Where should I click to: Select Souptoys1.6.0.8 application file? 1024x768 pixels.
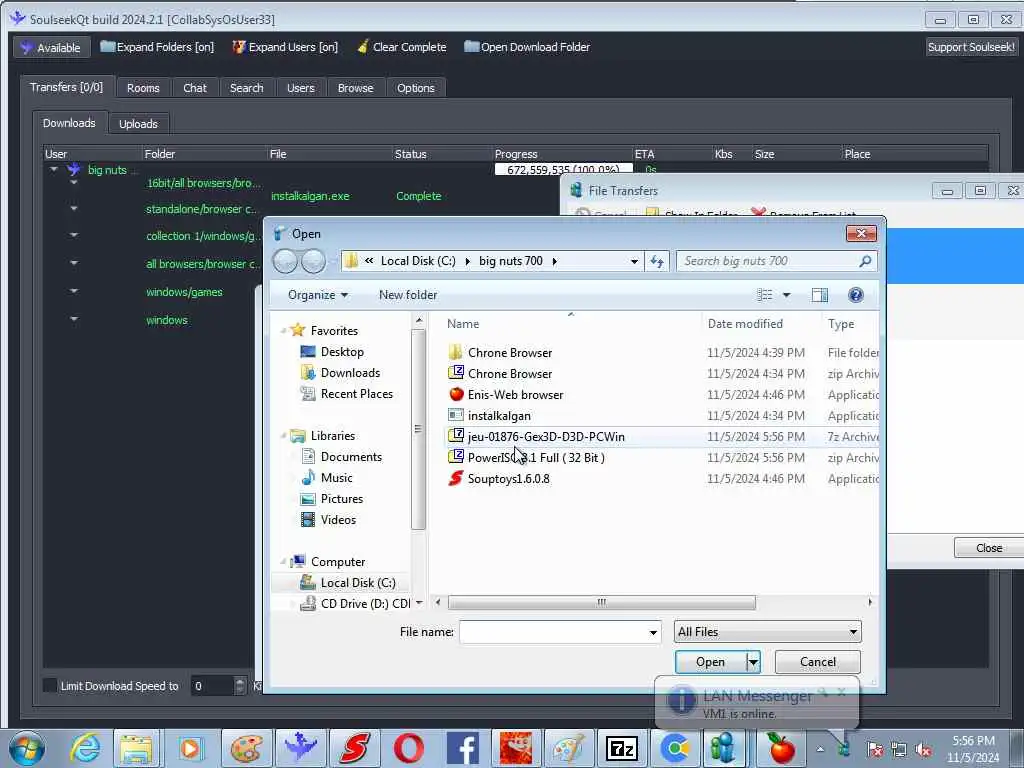point(509,479)
